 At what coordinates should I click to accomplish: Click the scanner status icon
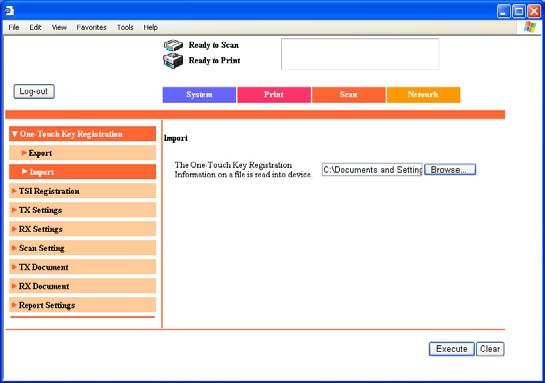pyautogui.click(x=173, y=45)
